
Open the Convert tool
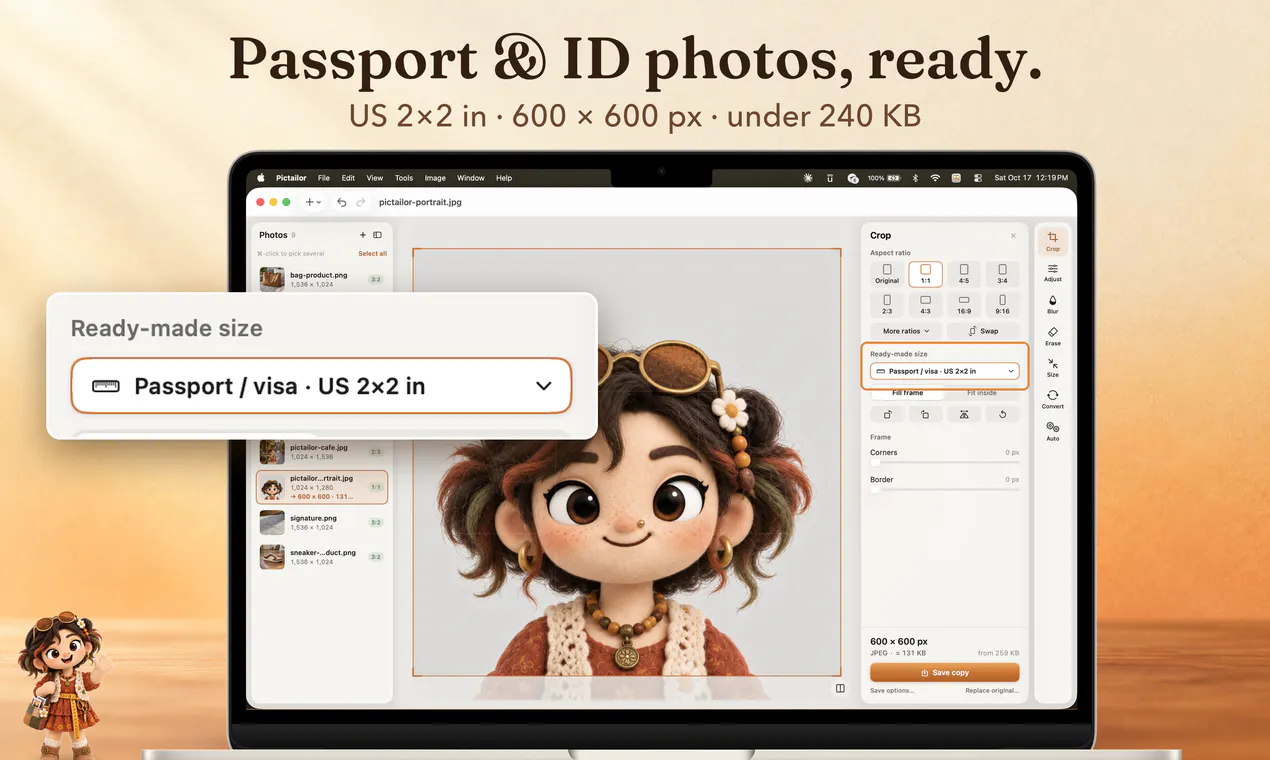coord(1052,399)
